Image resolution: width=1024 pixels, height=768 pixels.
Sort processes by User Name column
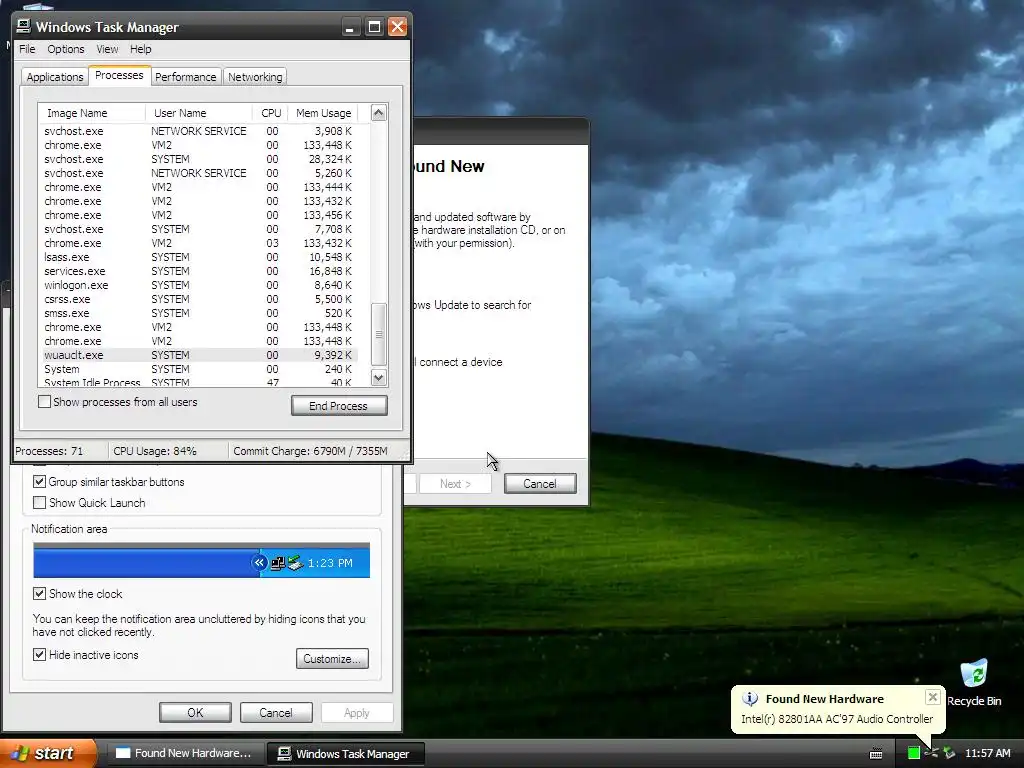199,113
